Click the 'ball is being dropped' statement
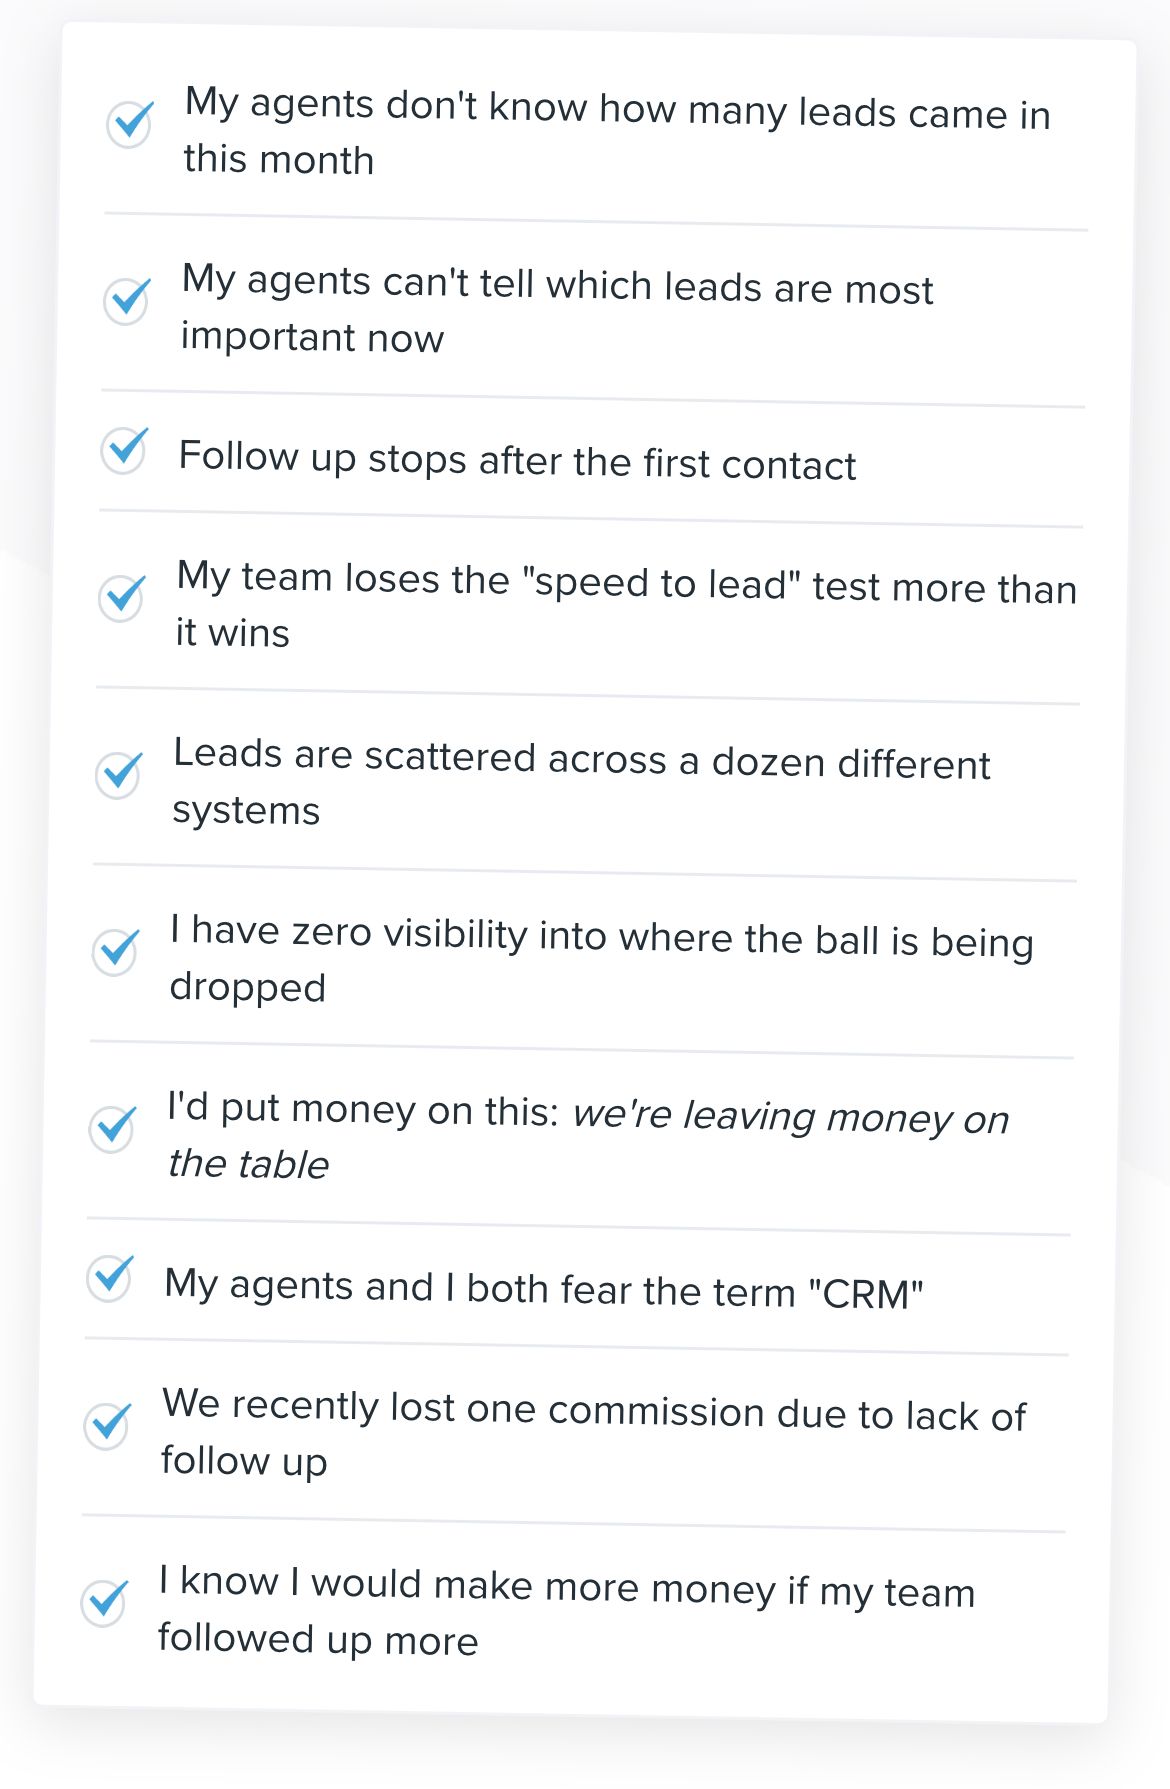This screenshot has height=1789, width=1170. (x=601, y=960)
